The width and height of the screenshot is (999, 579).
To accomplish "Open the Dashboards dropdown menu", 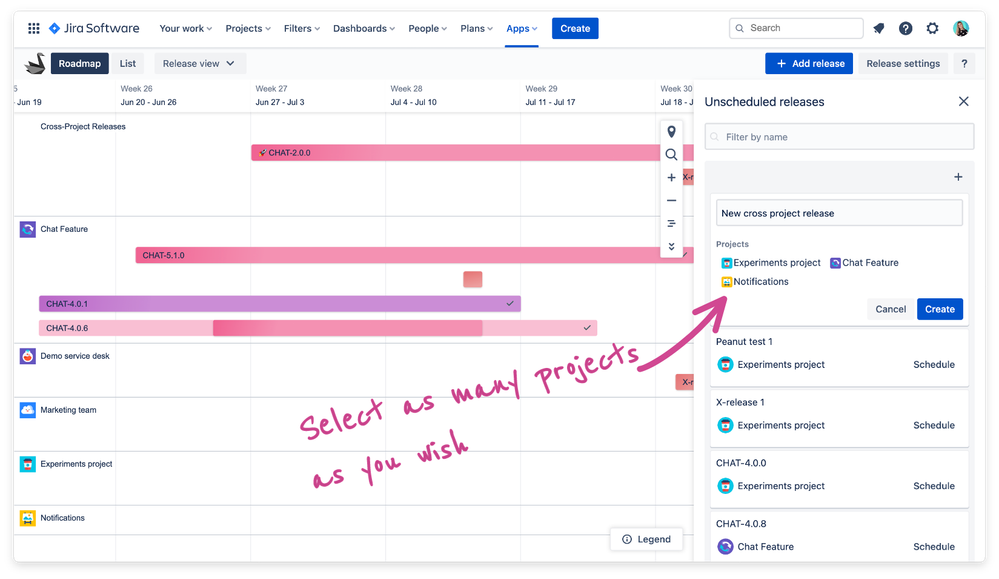I will [x=363, y=28].
